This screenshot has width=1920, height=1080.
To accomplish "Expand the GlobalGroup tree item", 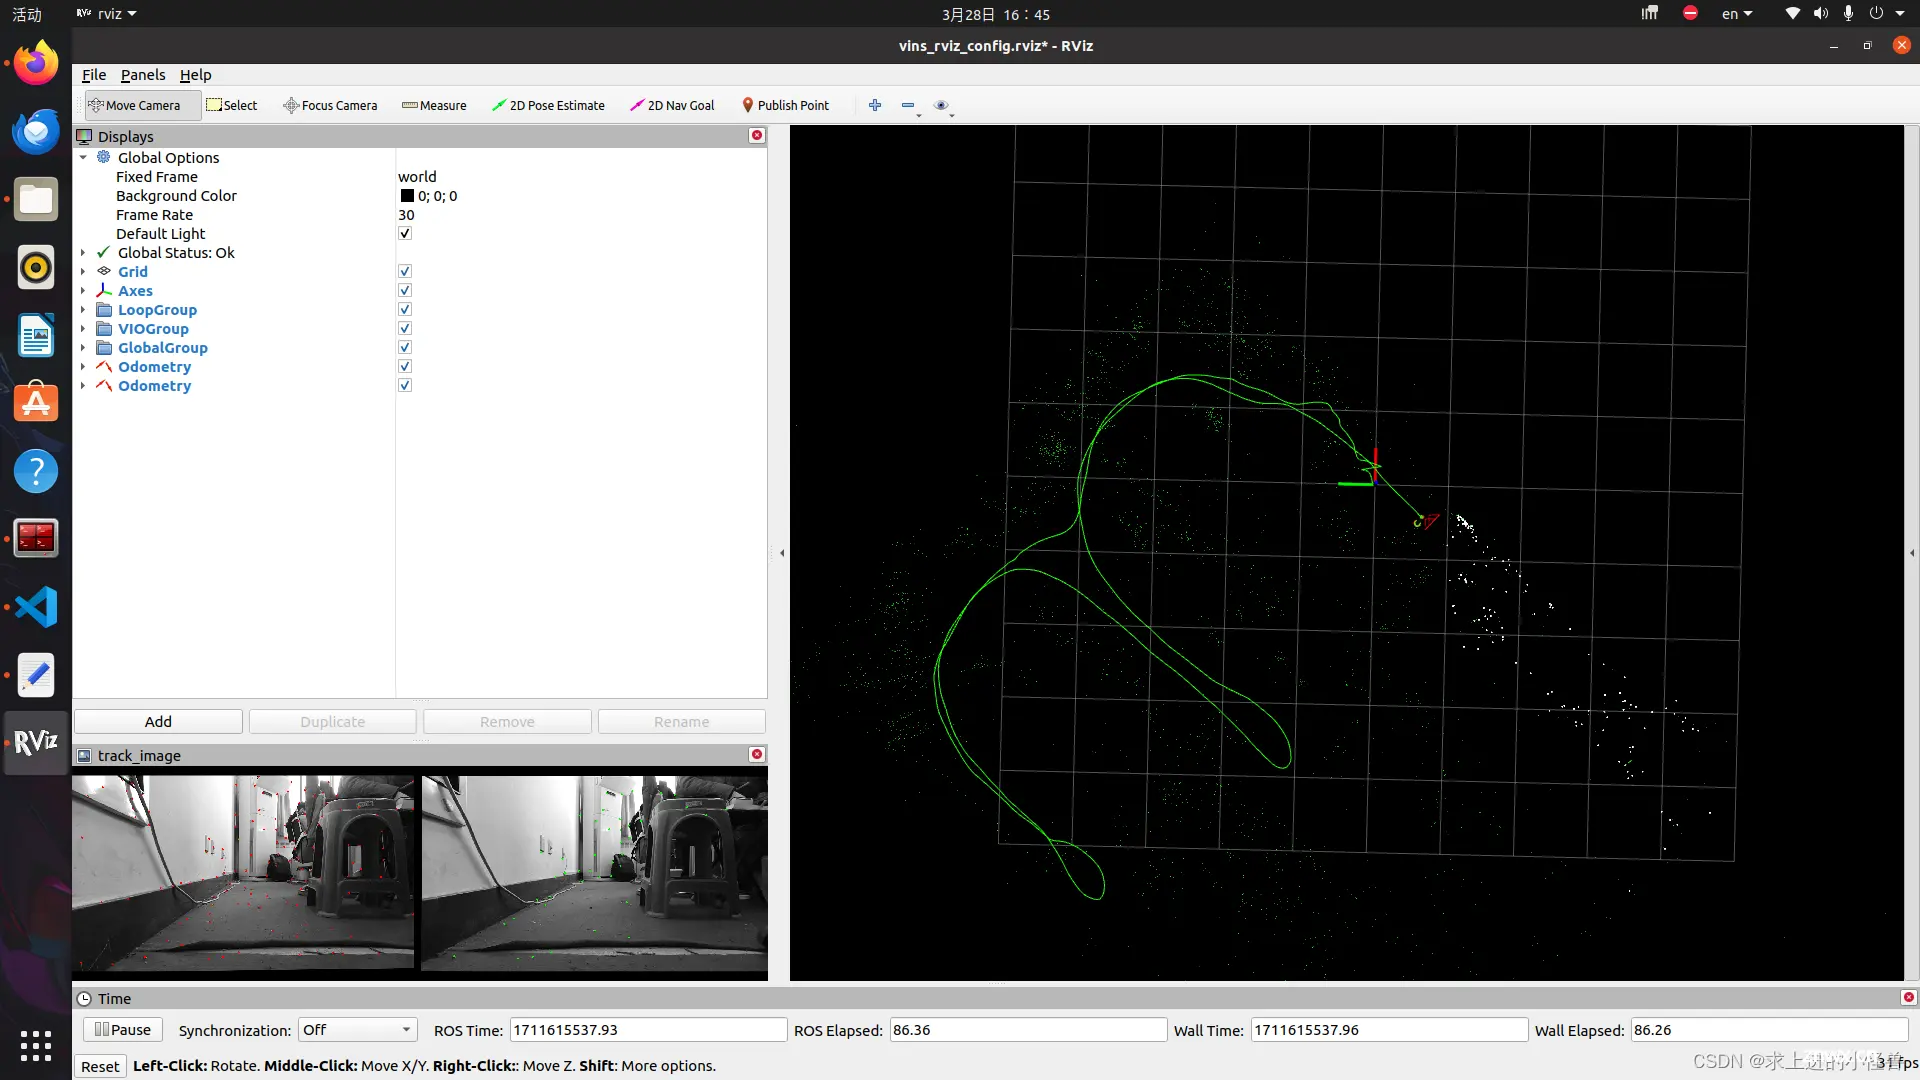I will (83, 347).
